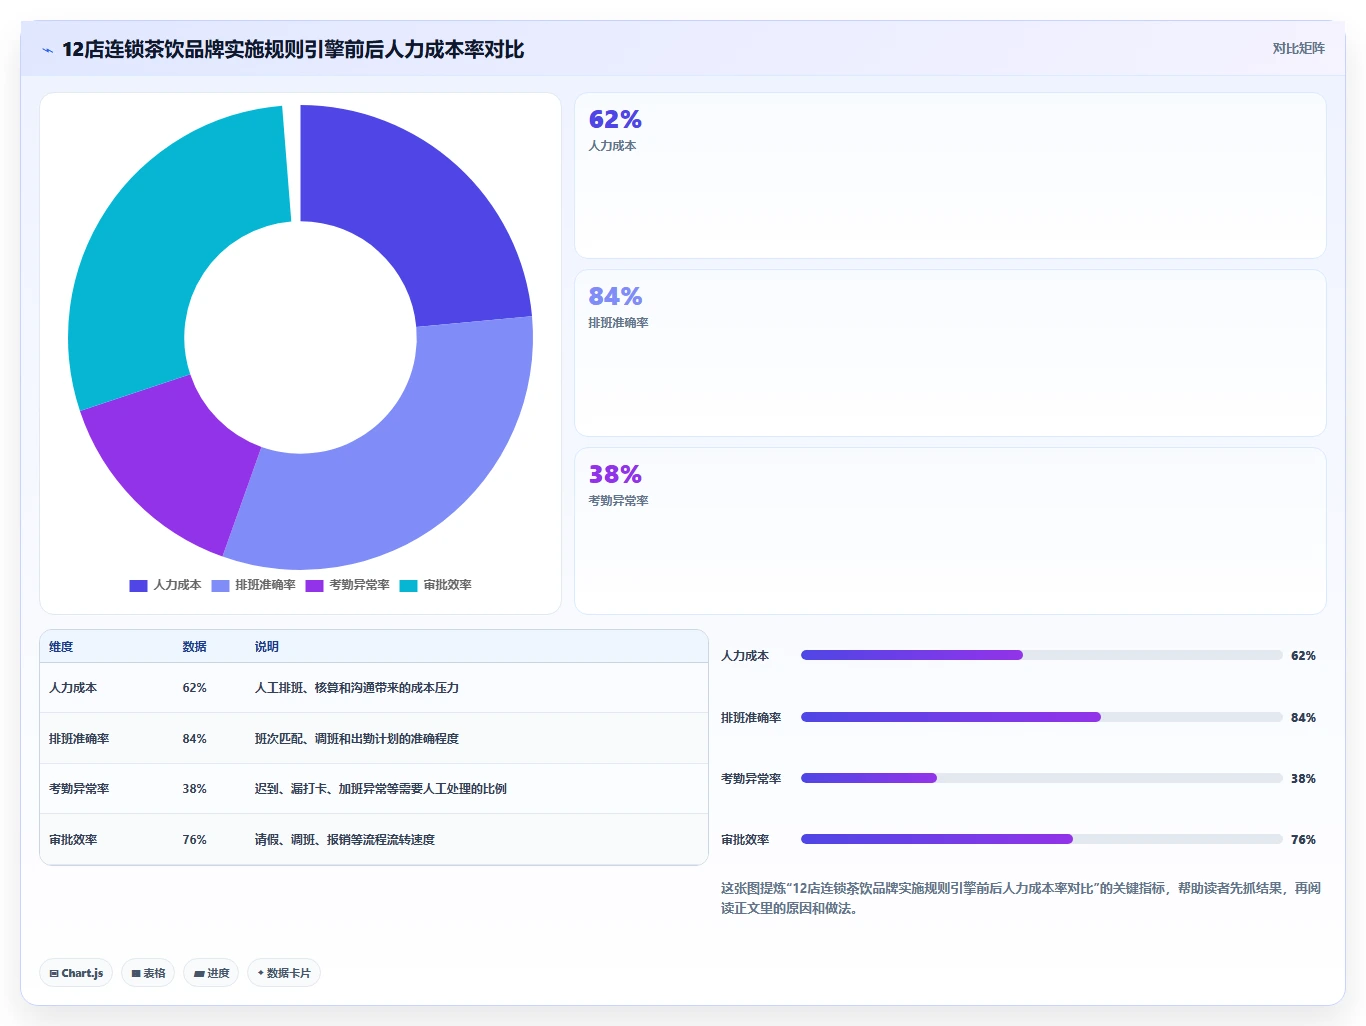Click the 进度 tag icon
Image resolution: width=1366 pixels, height=1026 pixels.
tap(199, 973)
